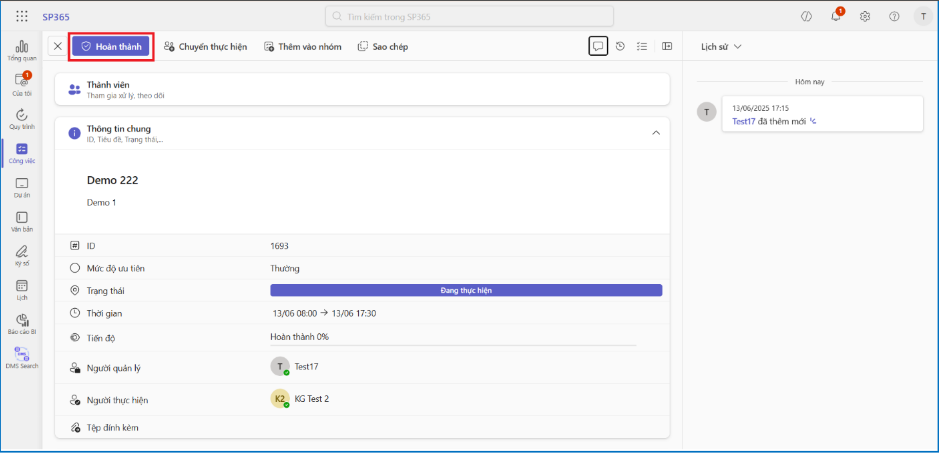Collapse the Thông tin chung section
Screen dimensions: 939x453
tap(656, 133)
